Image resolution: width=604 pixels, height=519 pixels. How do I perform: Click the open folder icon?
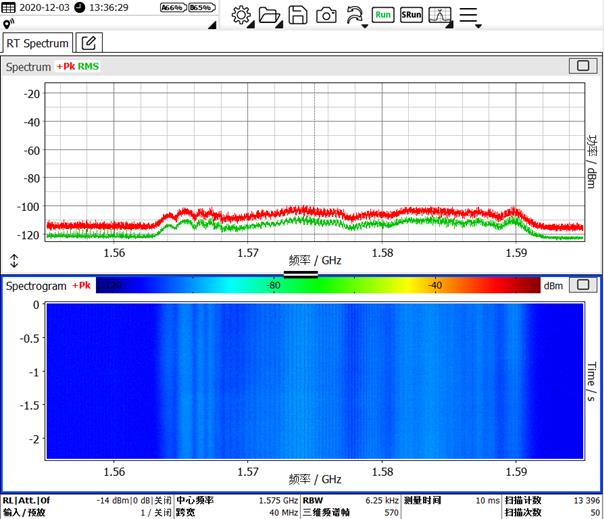coord(269,15)
